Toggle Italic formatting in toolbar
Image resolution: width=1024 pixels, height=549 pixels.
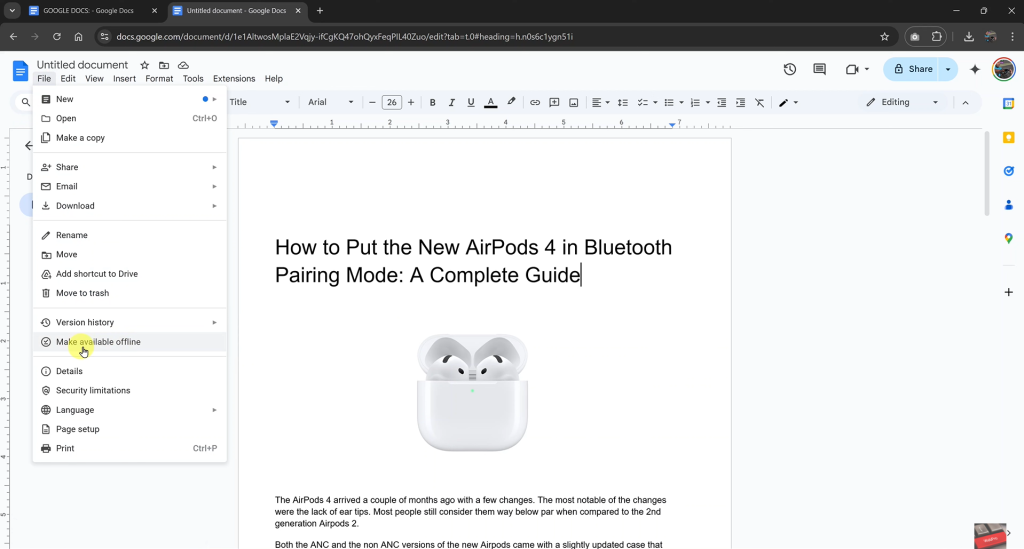pyautogui.click(x=451, y=102)
